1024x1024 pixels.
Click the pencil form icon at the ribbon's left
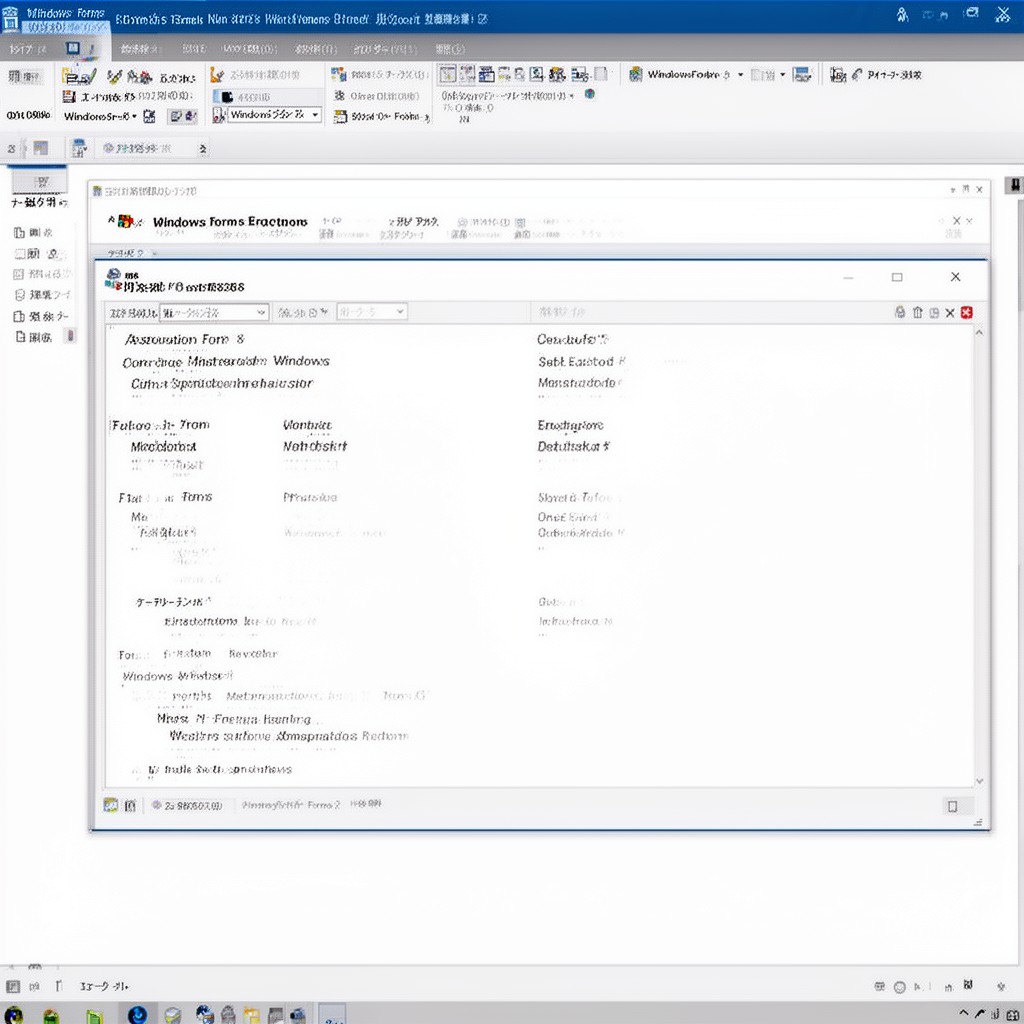pos(79,76)
